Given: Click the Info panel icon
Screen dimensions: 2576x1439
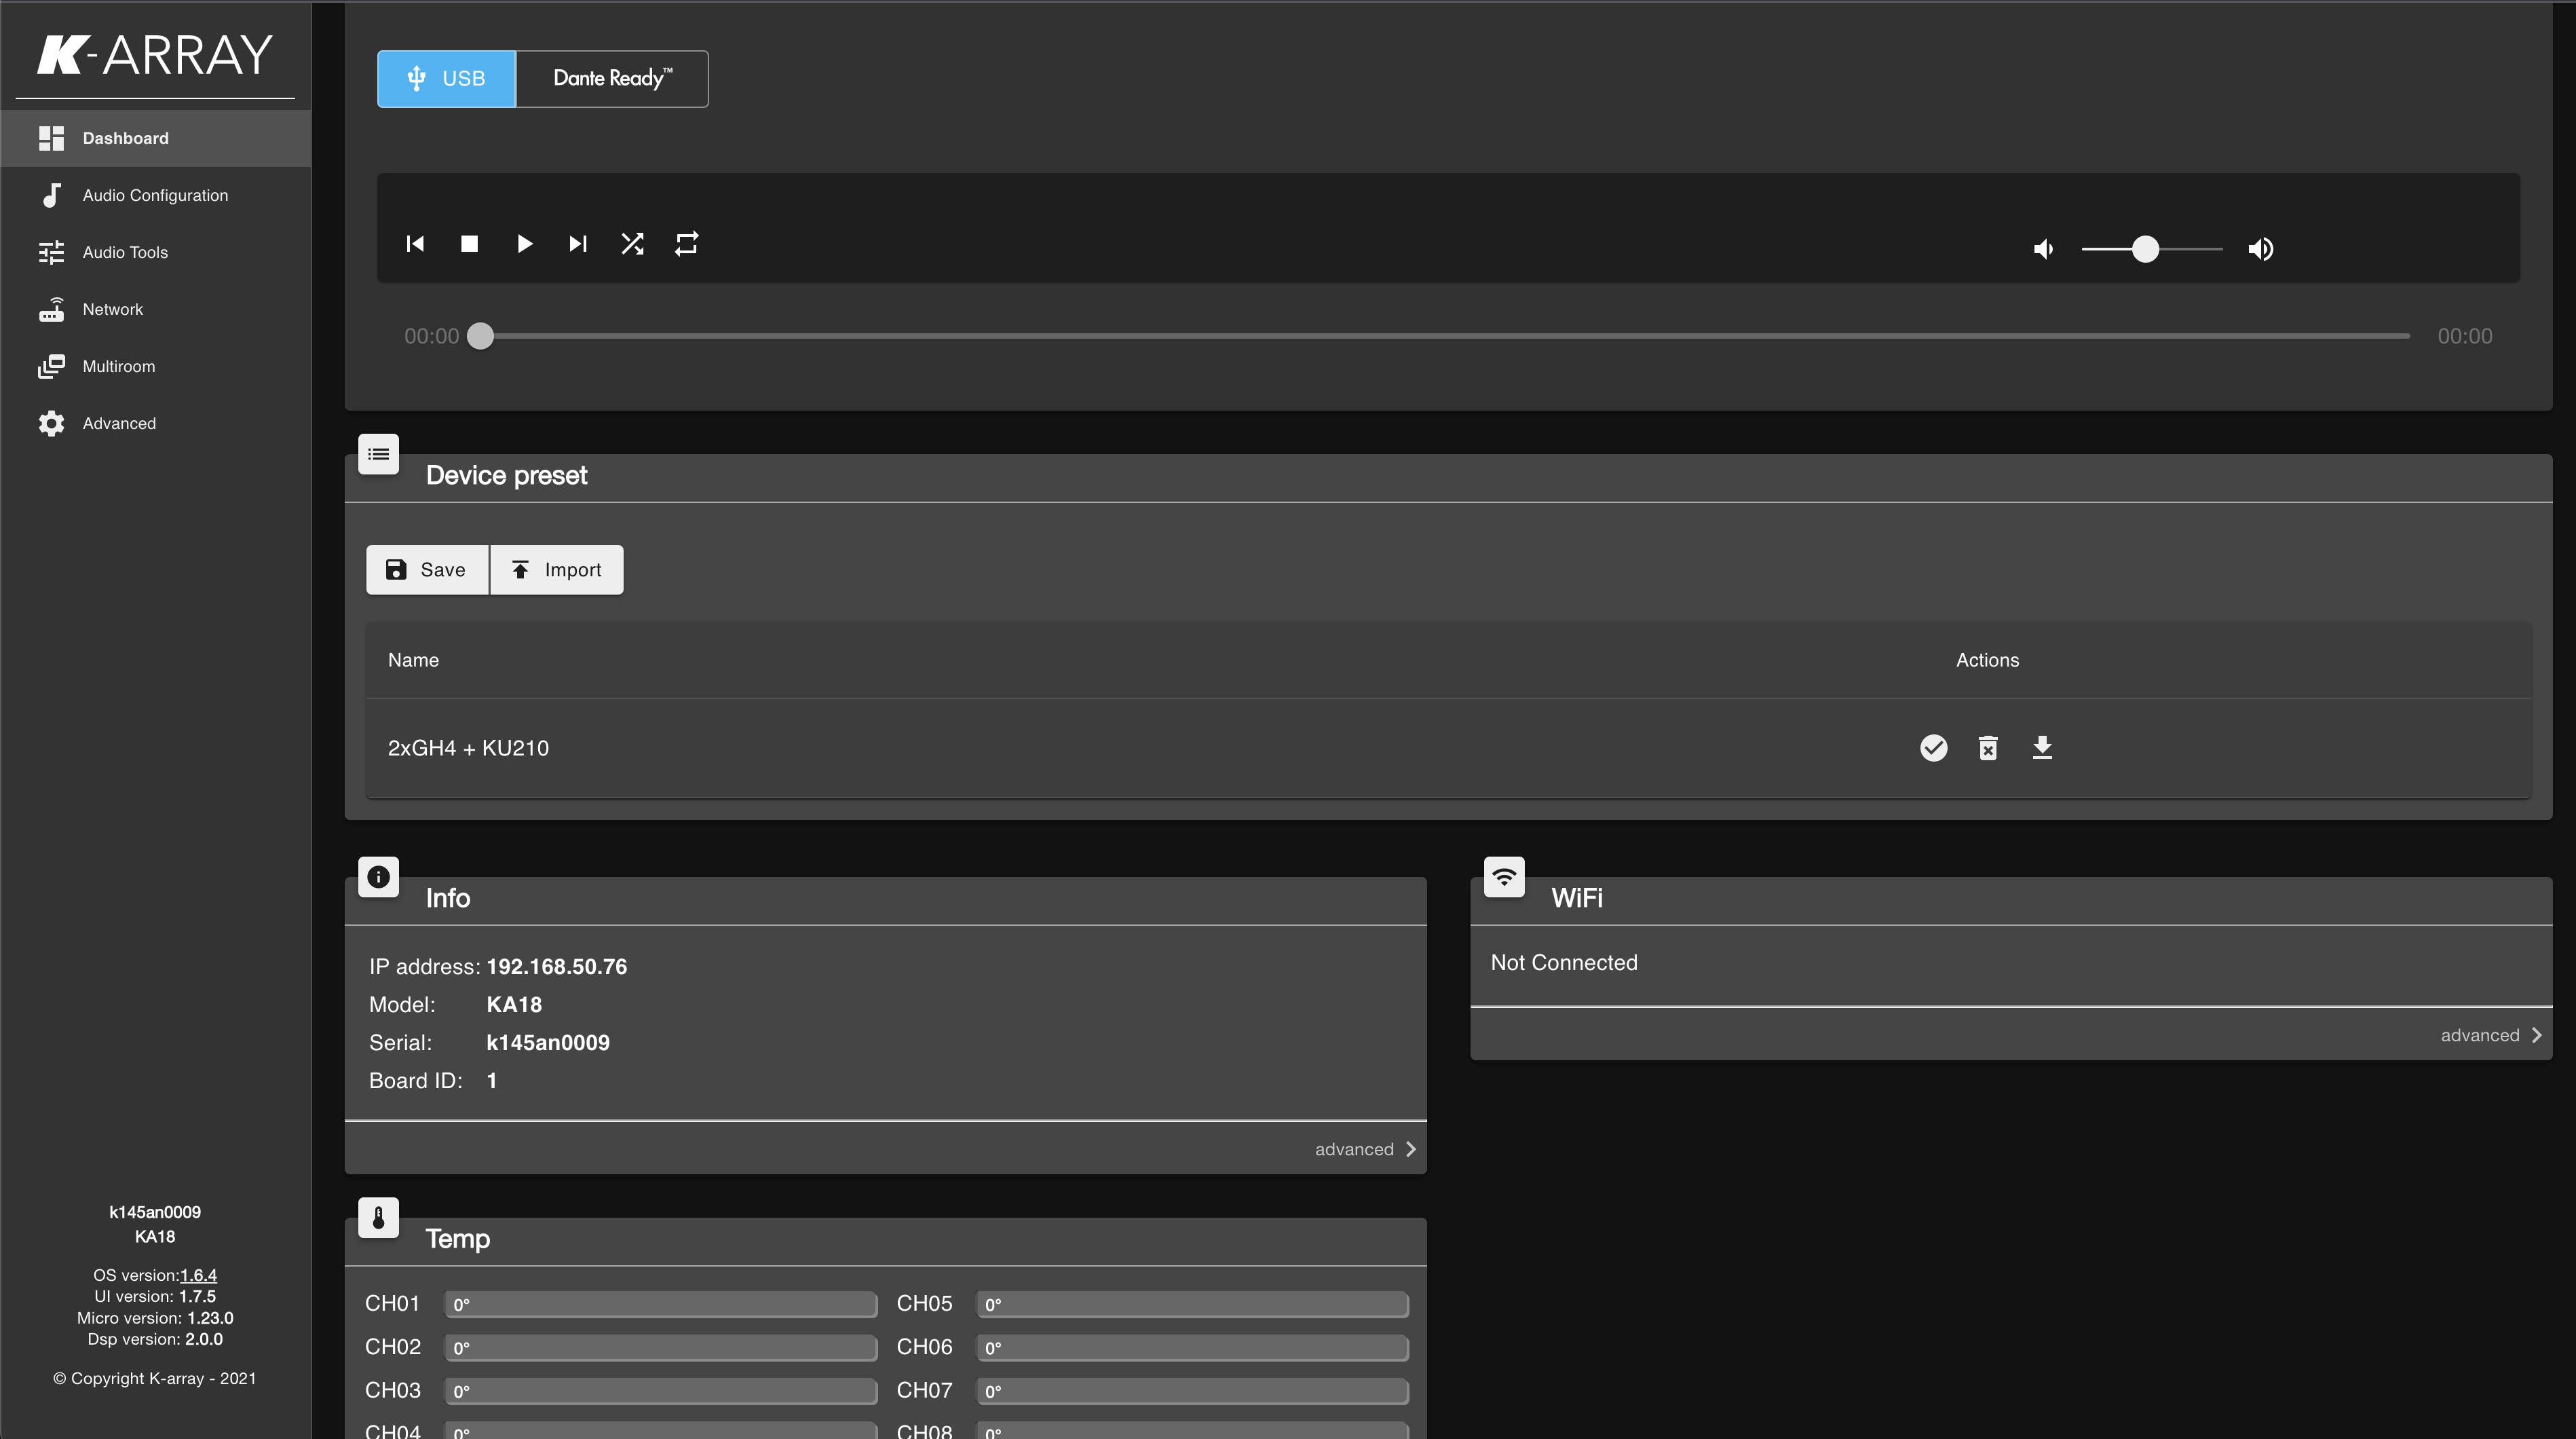Looking at the screenshot, I should (x=378, y=877).
